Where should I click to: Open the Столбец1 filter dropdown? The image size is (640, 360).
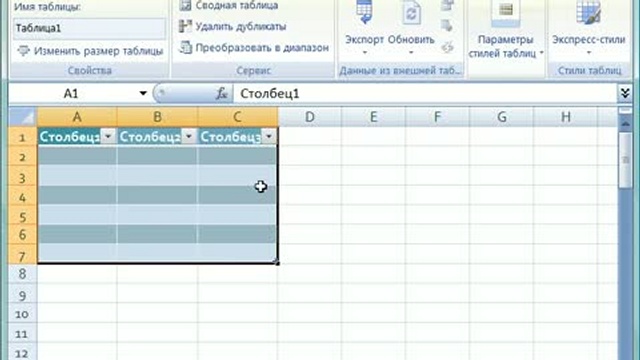(108, 136)
